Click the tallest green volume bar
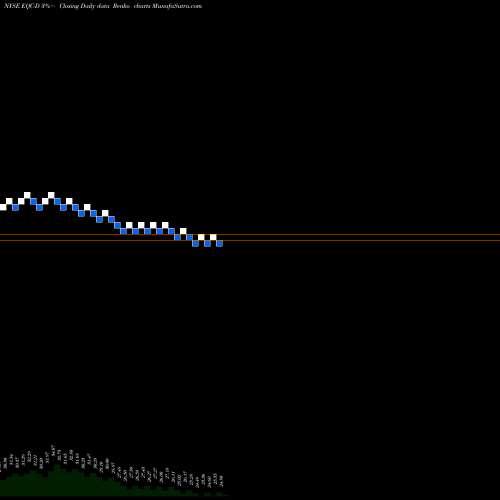 coord(57,480)
